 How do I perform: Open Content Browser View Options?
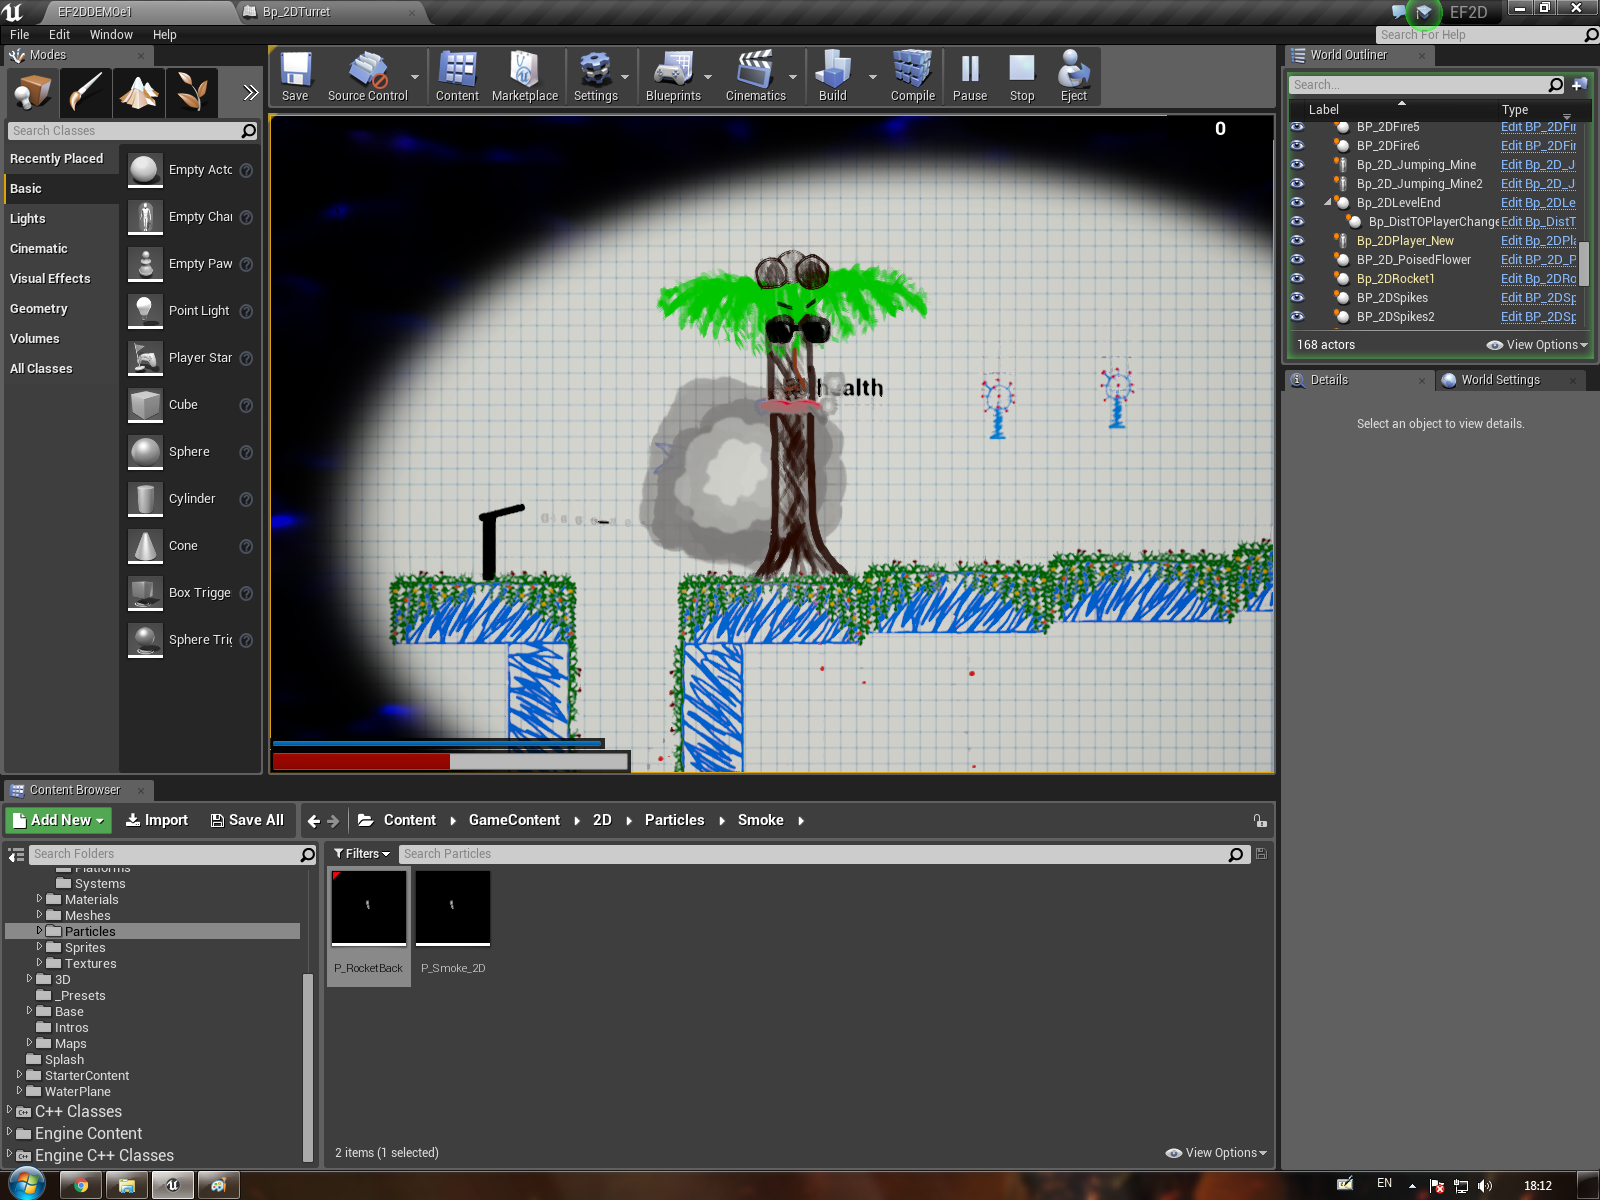(x=1216, y=1153)
